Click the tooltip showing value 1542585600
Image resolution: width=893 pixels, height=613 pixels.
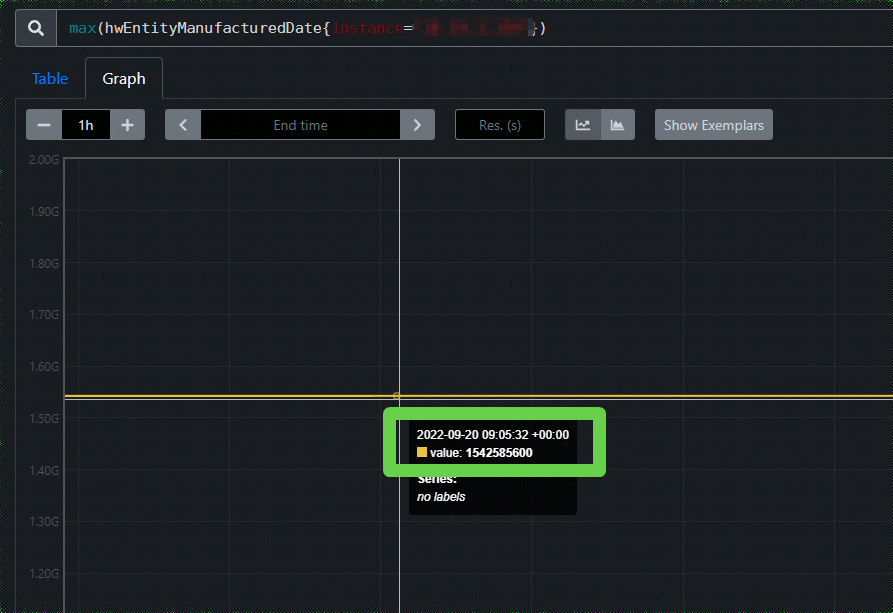click(494, 443)
